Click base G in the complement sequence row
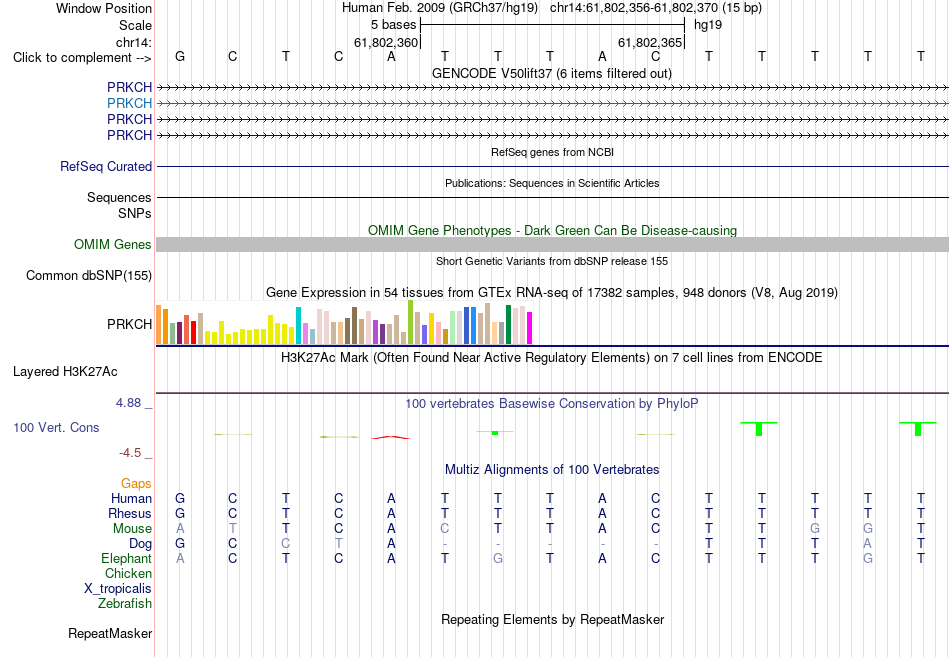Screen dimensions: 950x657 click(180, 56)
